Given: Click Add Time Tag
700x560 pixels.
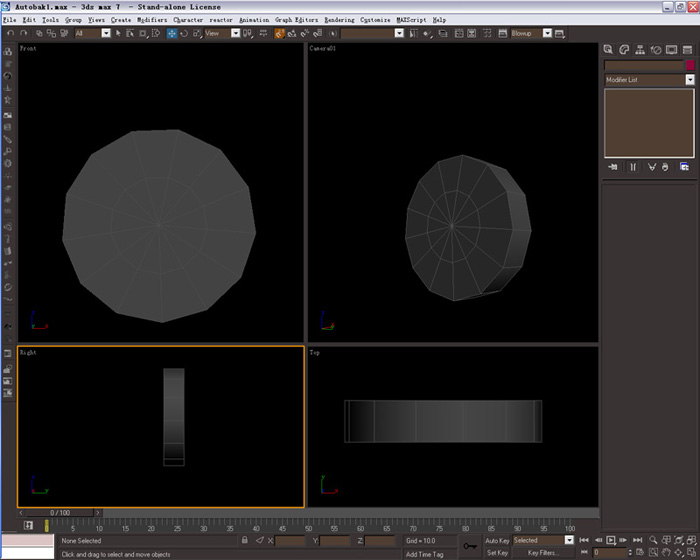Looking at the screenshot, I should pos(425,554).
